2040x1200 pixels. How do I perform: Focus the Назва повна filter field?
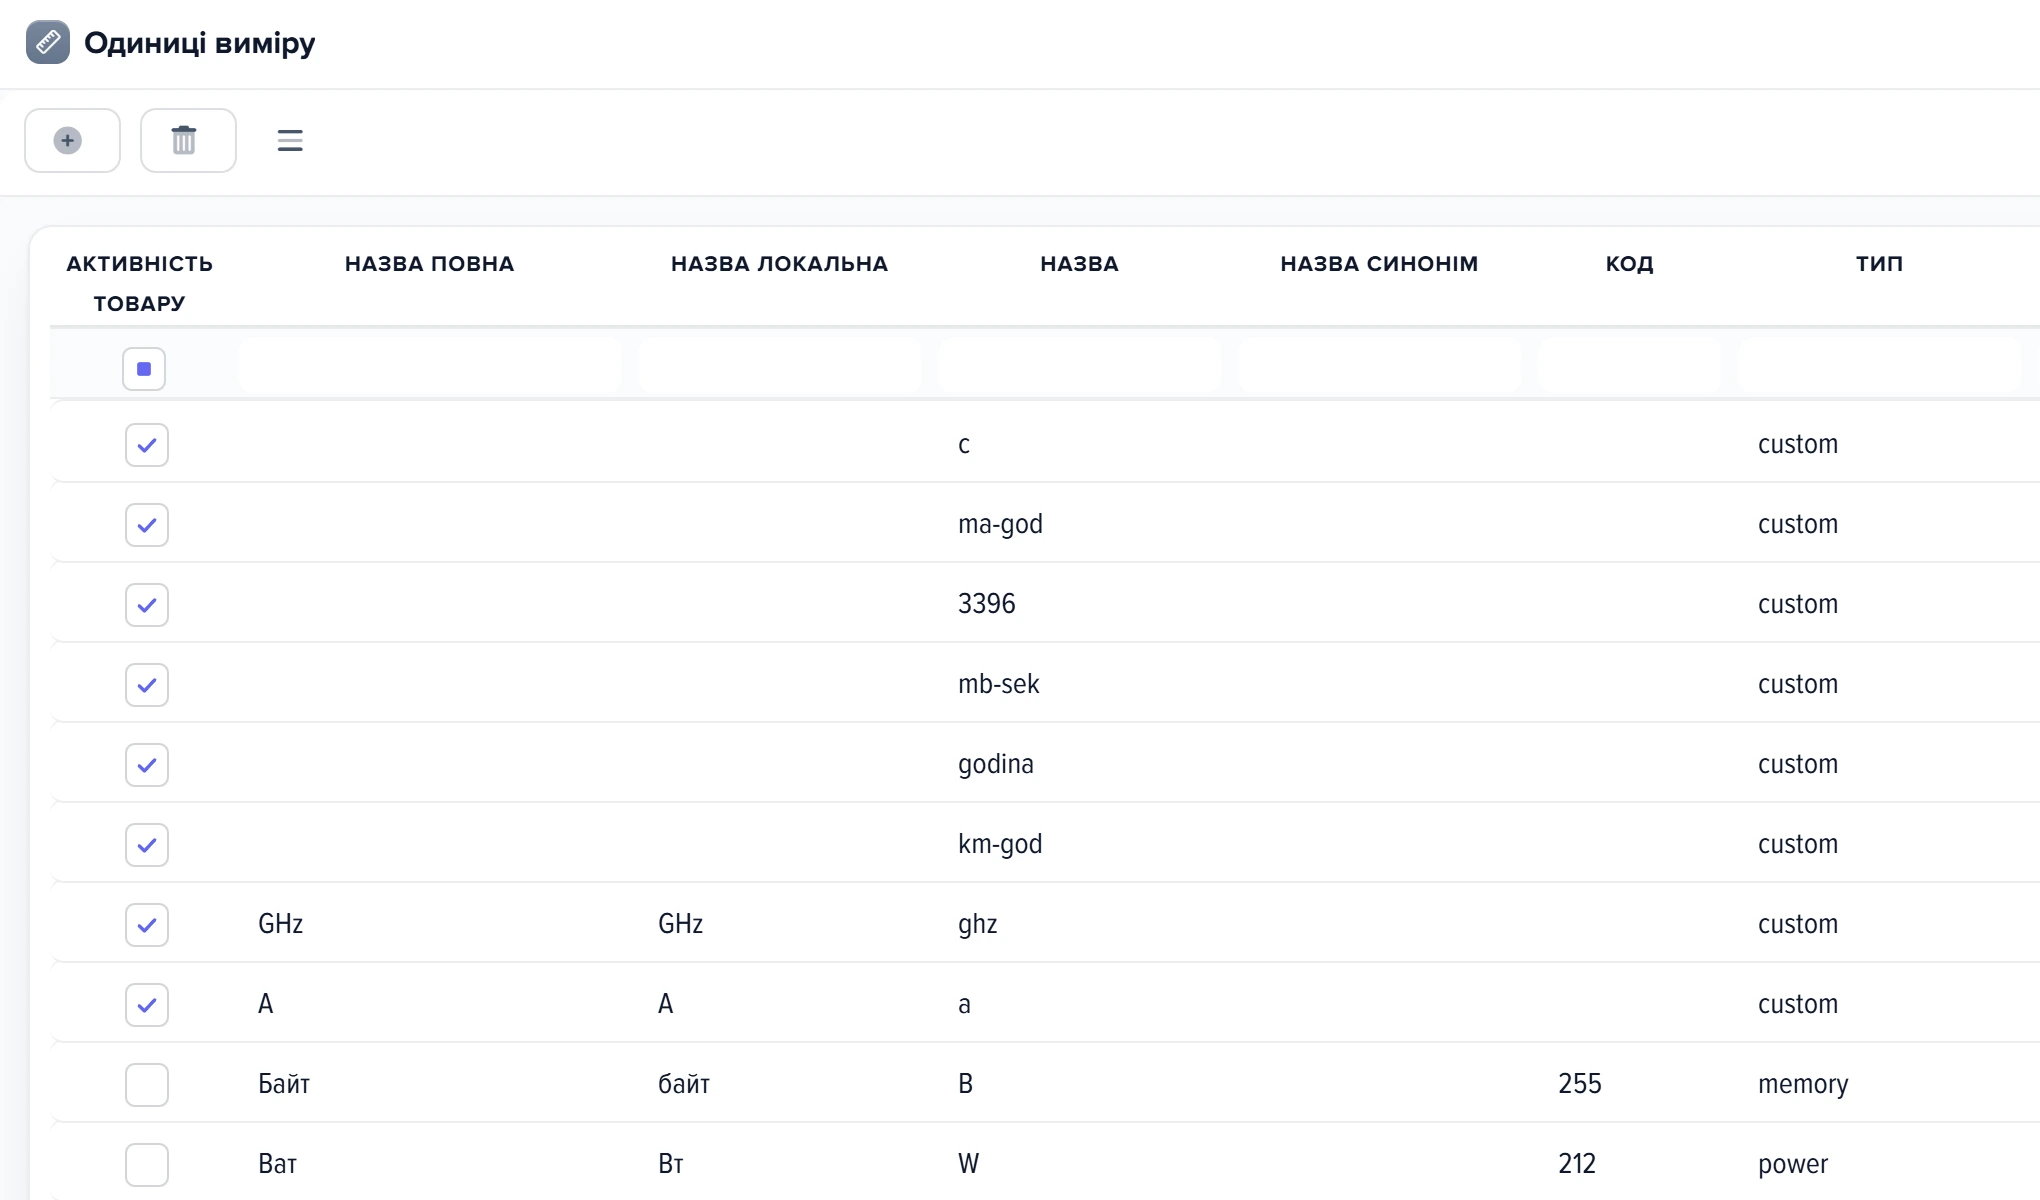430,365
